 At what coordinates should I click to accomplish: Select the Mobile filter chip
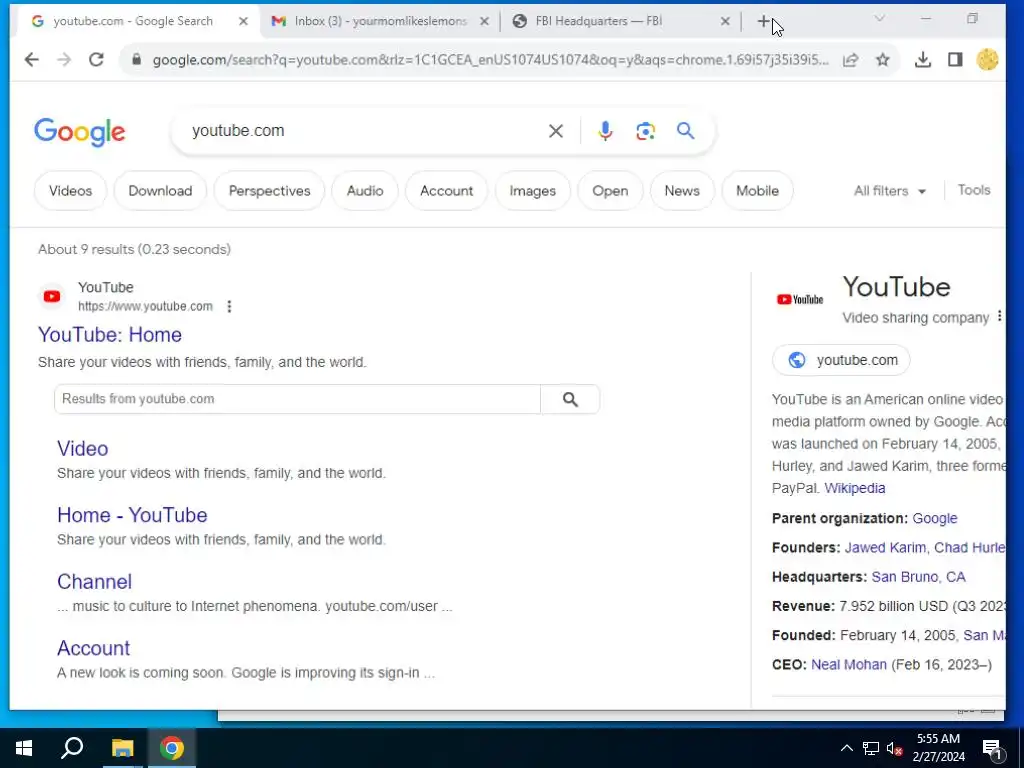757,191
